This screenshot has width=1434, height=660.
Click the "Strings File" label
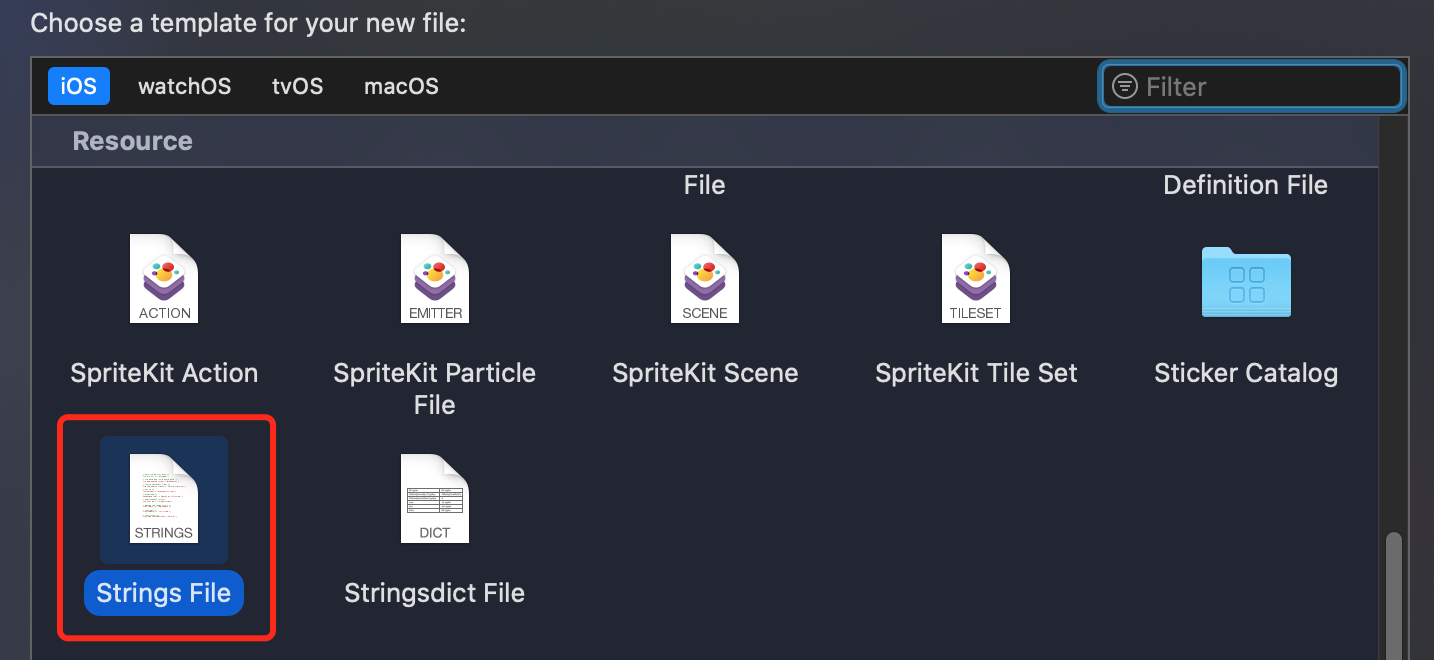pyautogui.click(x=164, y=593)
